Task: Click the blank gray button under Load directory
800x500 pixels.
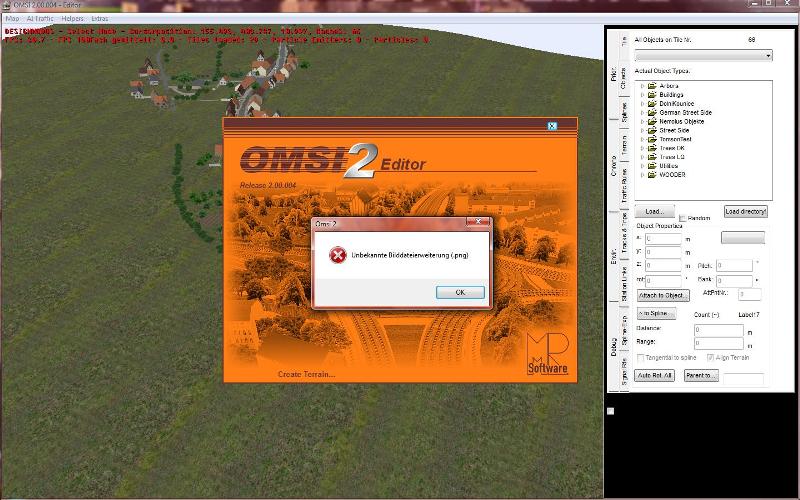Action: point(743,237)
